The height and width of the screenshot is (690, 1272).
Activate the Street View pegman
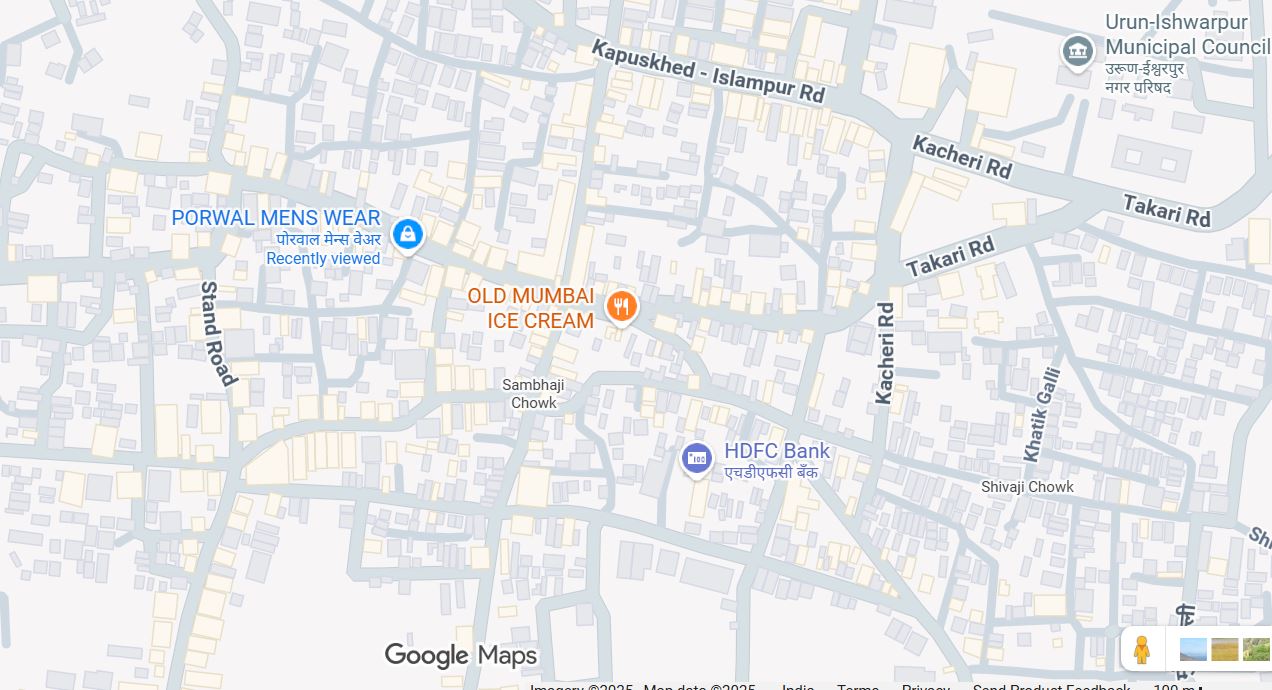click(x=1142, y=650)
